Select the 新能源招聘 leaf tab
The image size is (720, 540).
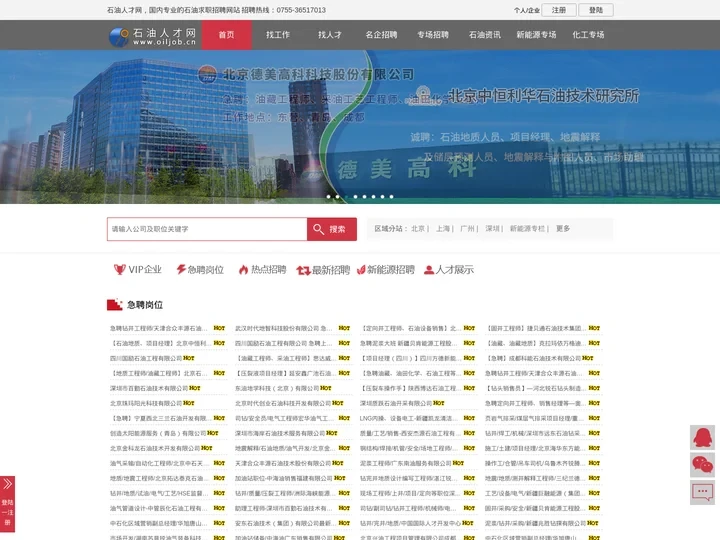coord(386,270)
